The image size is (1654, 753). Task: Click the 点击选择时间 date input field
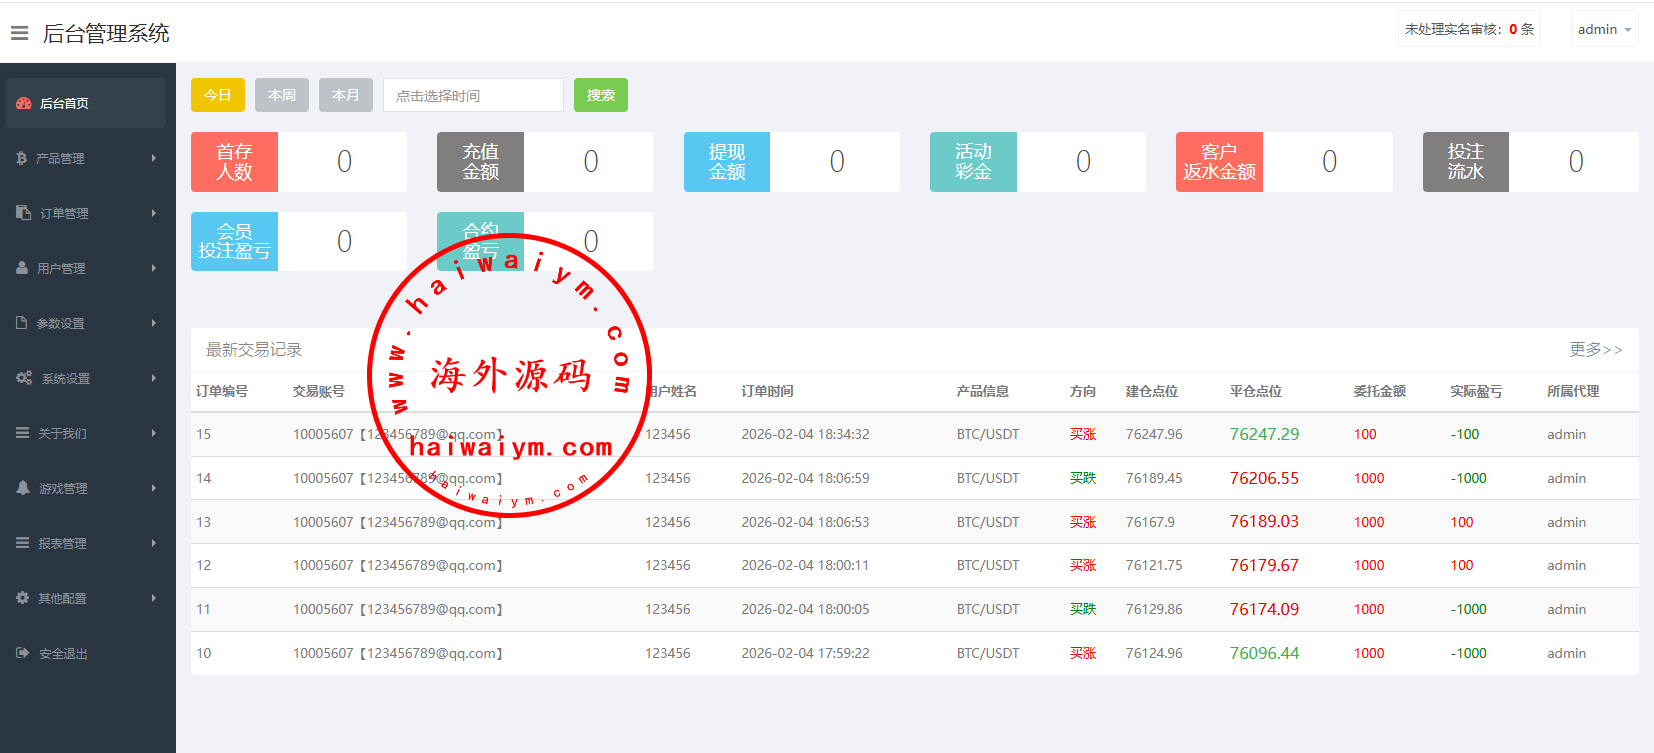[473, 95]
